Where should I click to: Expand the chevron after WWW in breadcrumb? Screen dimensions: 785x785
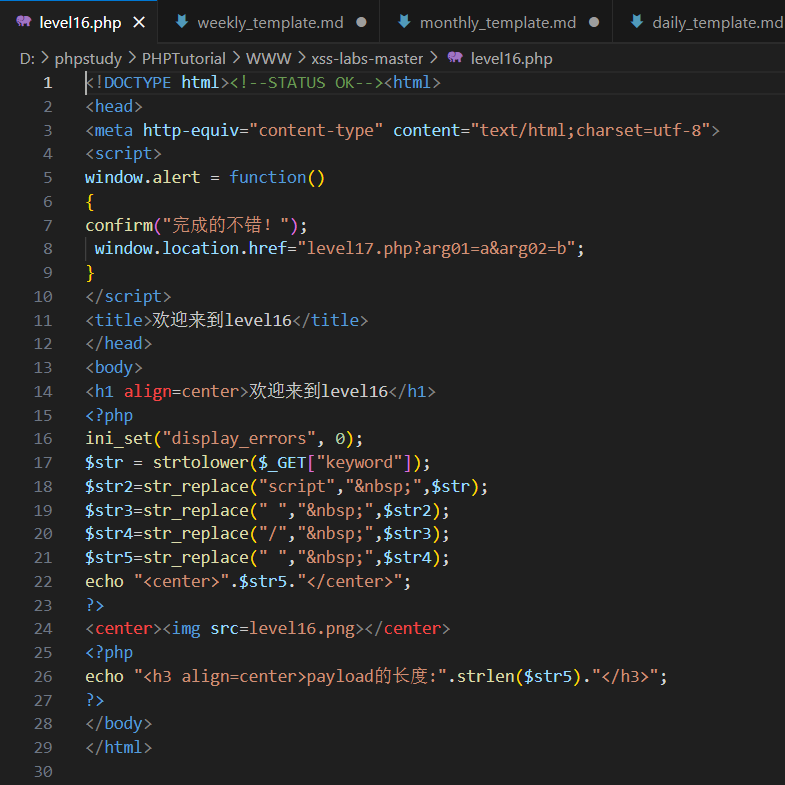click(302, 58)
